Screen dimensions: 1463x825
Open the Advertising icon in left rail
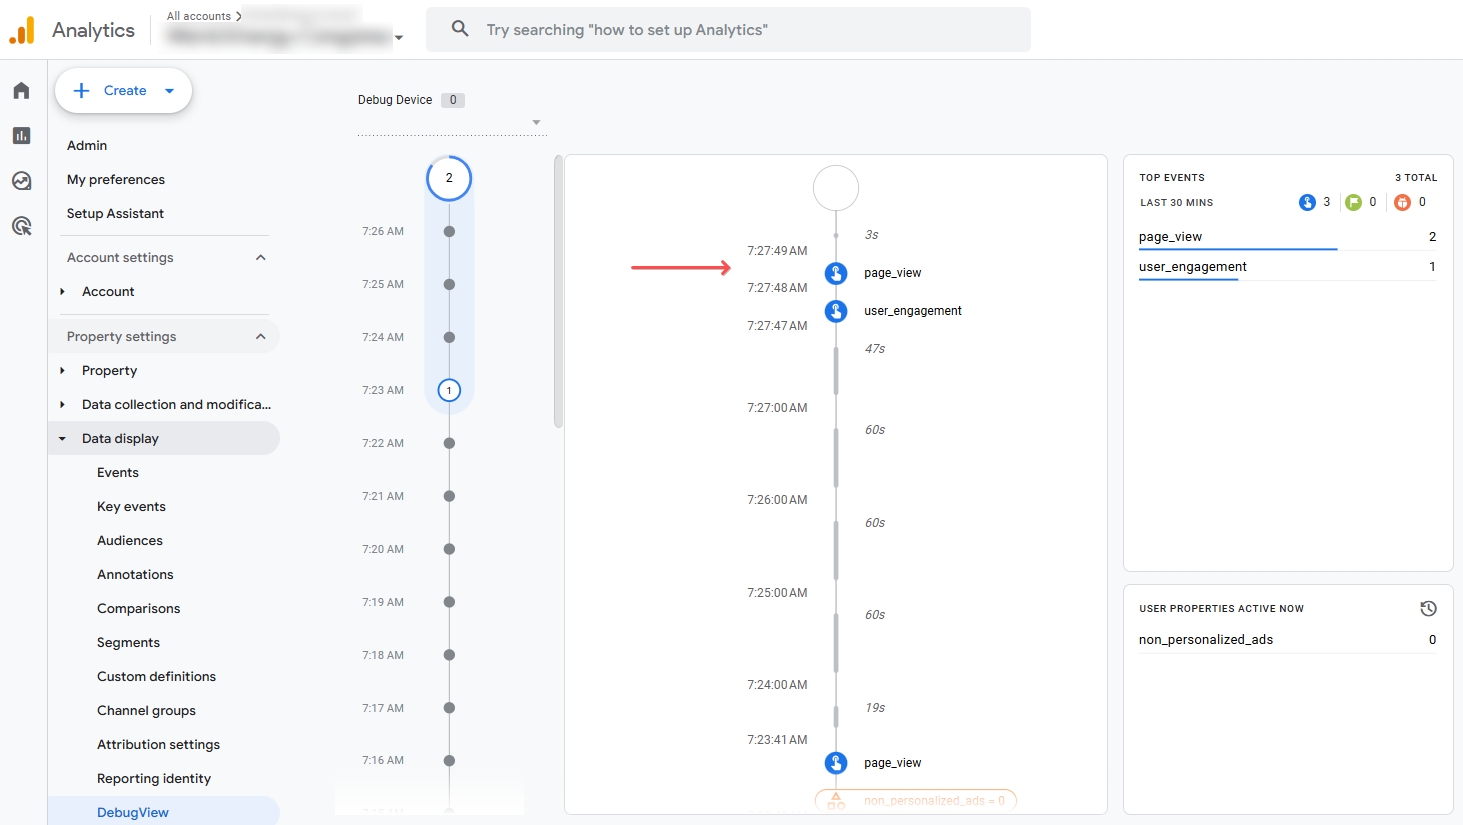tap(21, 226)
